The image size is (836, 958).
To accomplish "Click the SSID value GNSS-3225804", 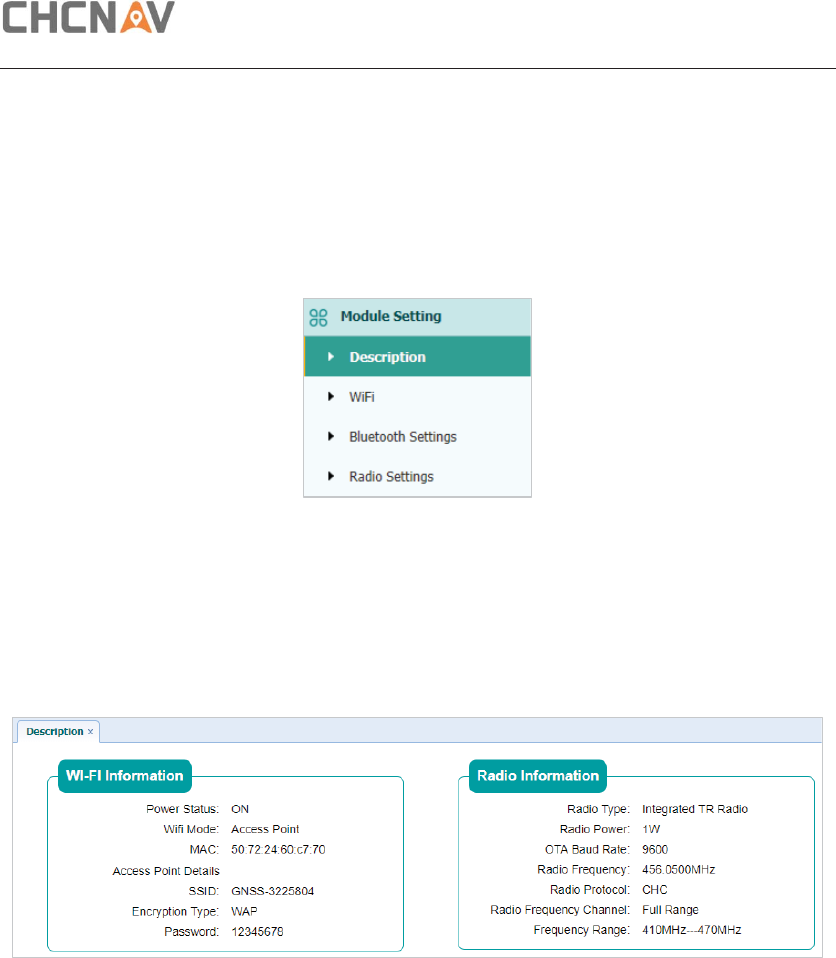I will 272,891.
